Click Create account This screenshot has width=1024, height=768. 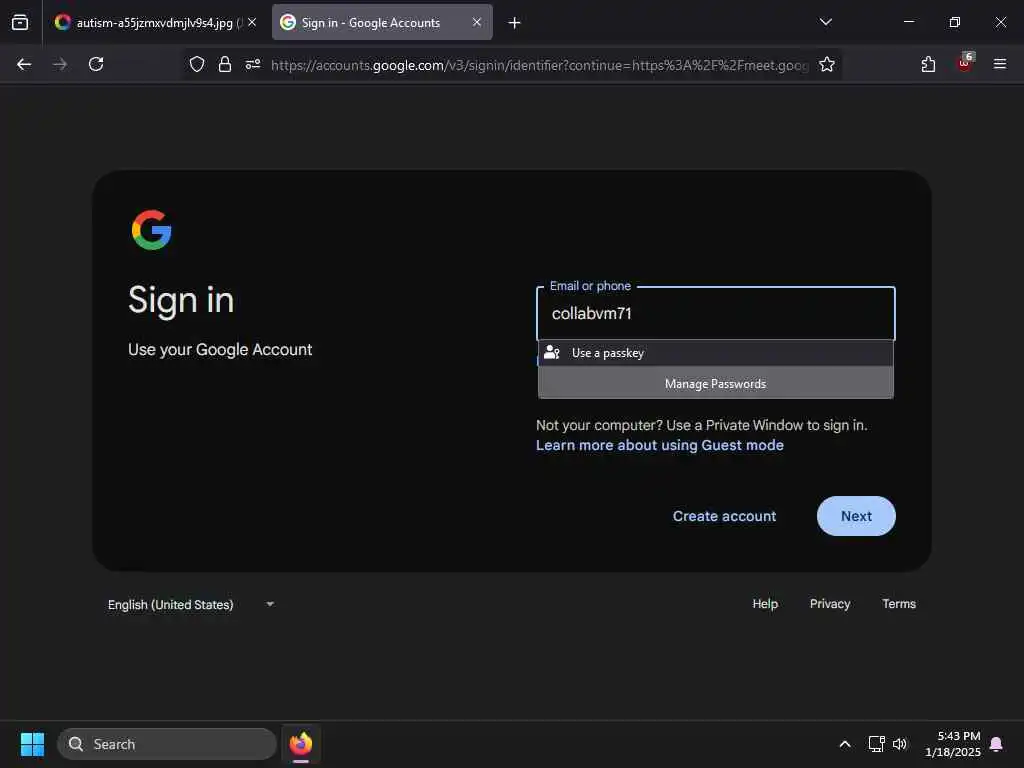(724, 516)
